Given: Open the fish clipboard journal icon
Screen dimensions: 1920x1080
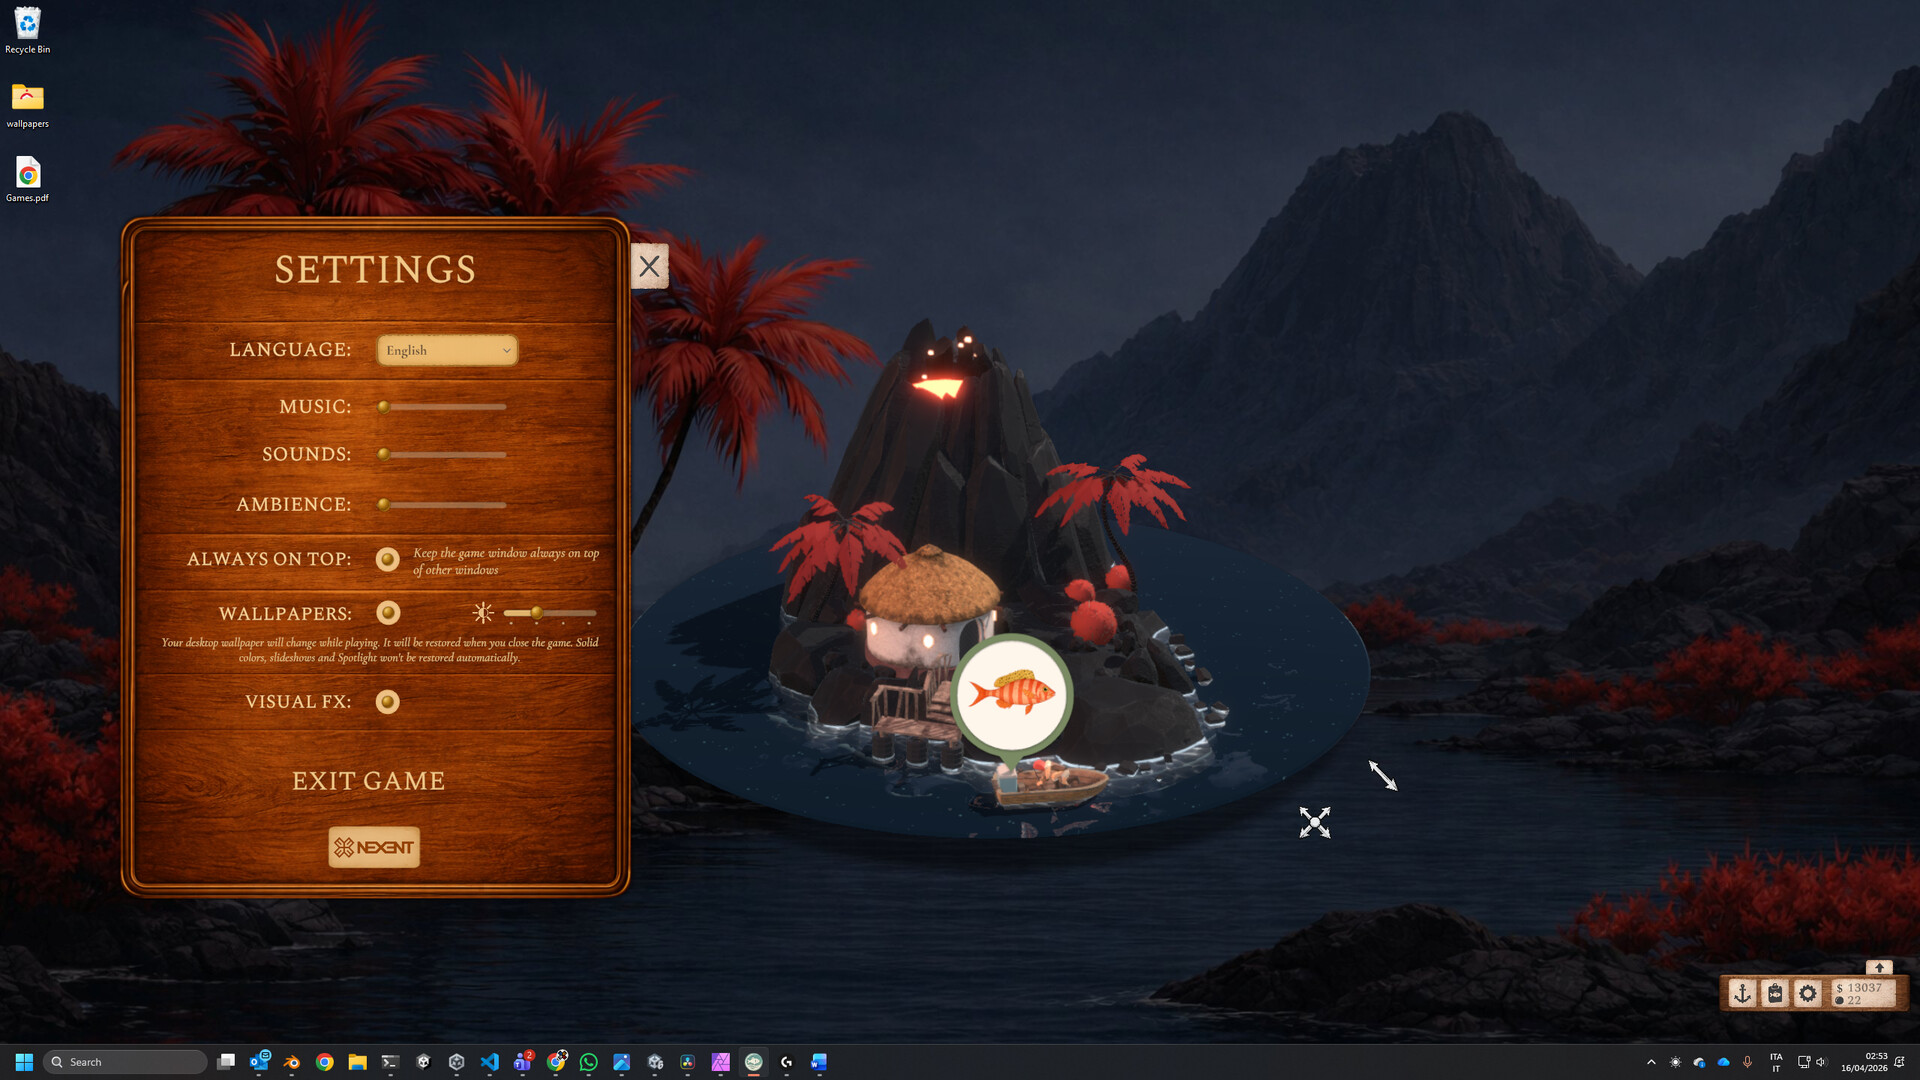Looking at the screenshot, I should (x=1775, y=993).
